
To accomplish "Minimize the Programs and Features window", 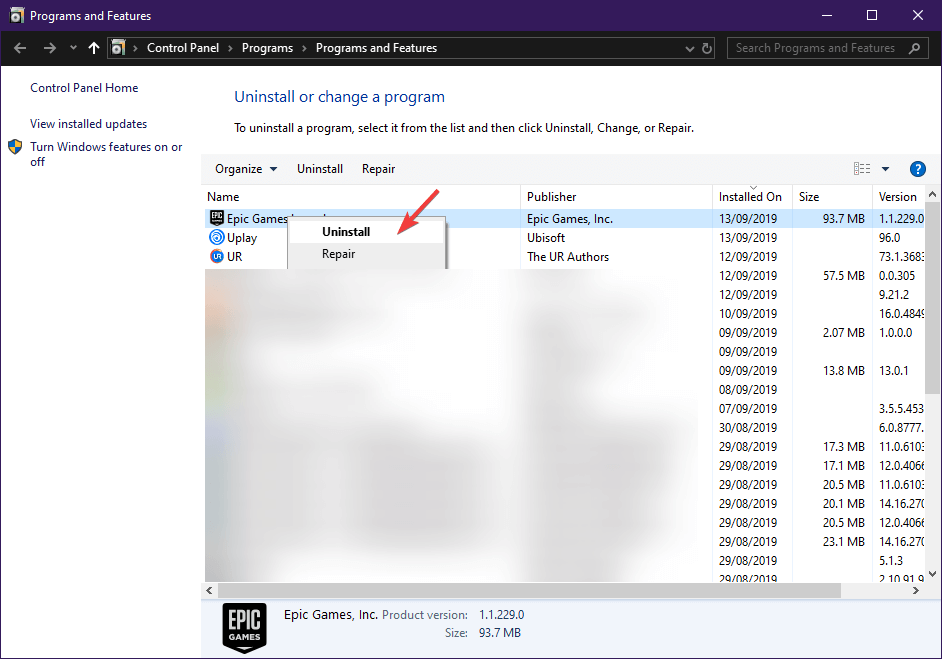I will pyautogui.click(x=827, y=16).
